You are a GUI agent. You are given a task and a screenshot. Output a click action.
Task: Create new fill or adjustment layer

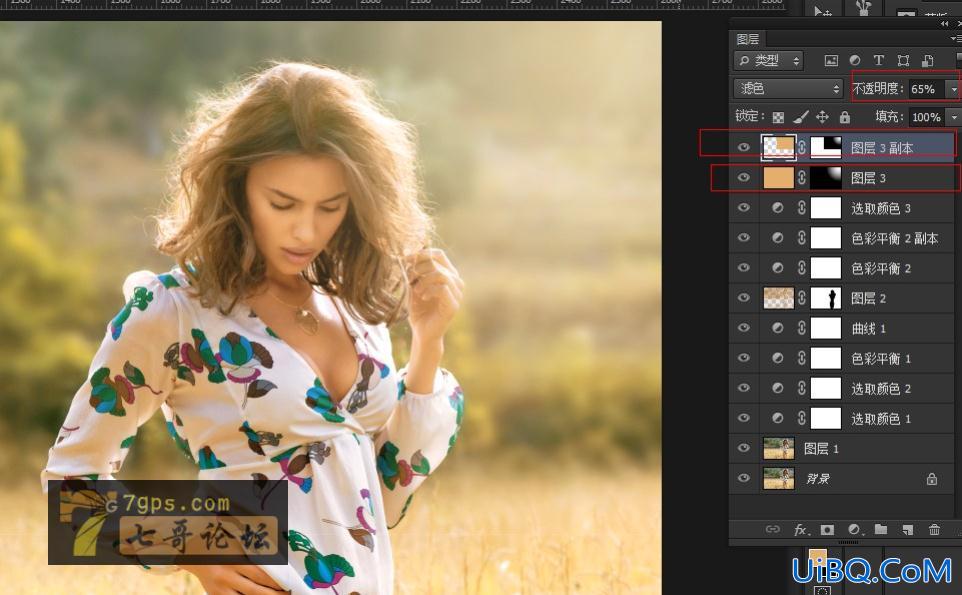click(x=855, y=529)
